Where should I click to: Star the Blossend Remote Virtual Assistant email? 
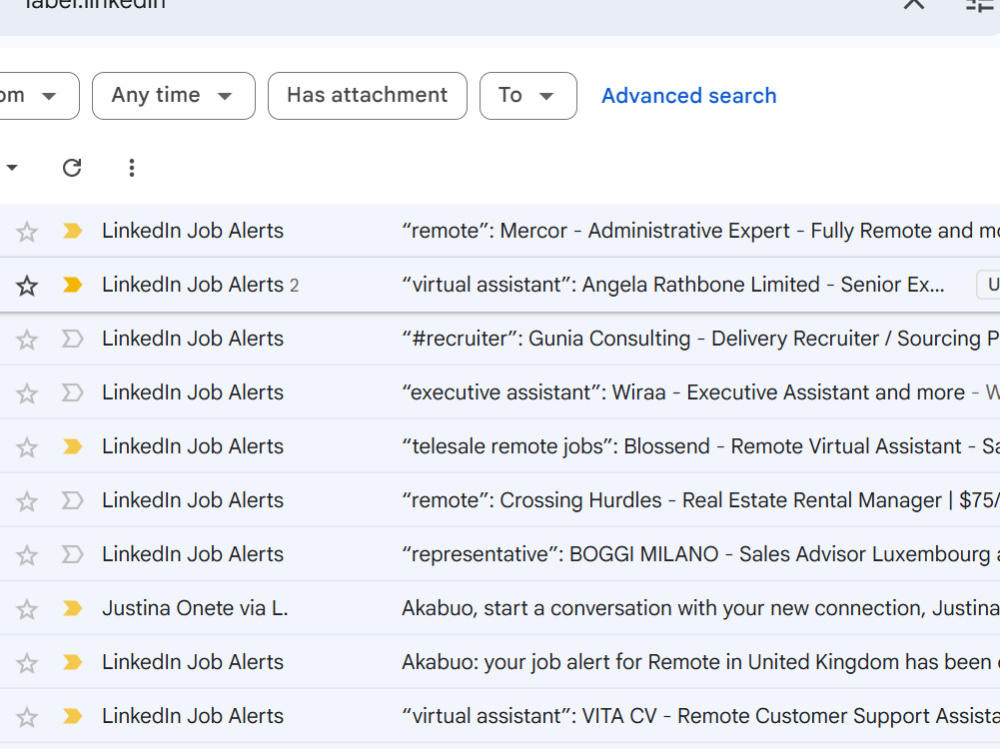tap(27, 447)
